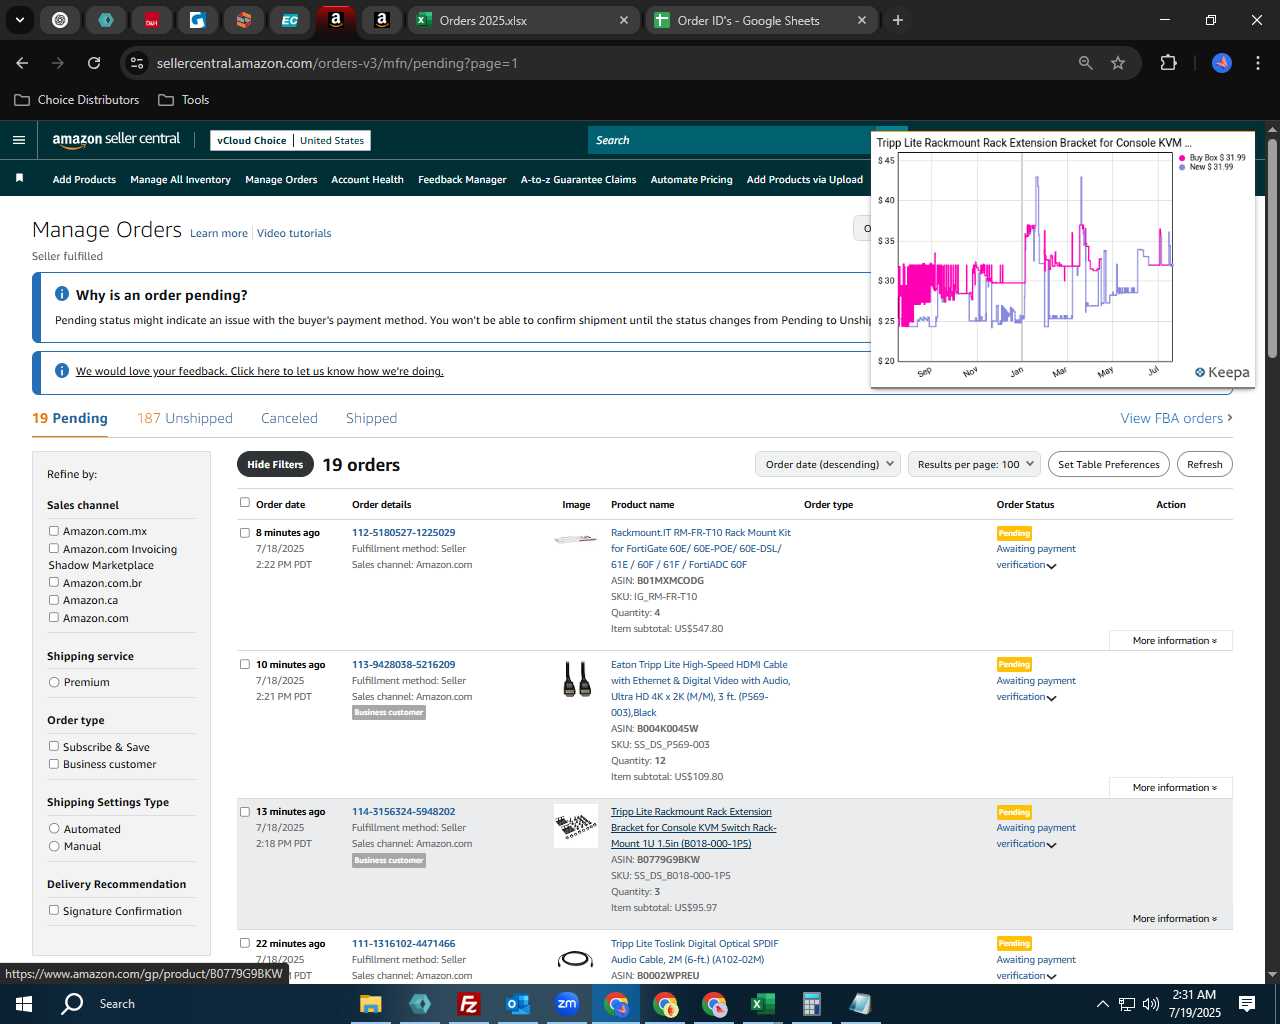Image resolution: width=1280 pixels, height=1024 pixels.
Task: Open order ID link 113-9428038-5216209
Action: pyautogui.click(x=403, y=664)
